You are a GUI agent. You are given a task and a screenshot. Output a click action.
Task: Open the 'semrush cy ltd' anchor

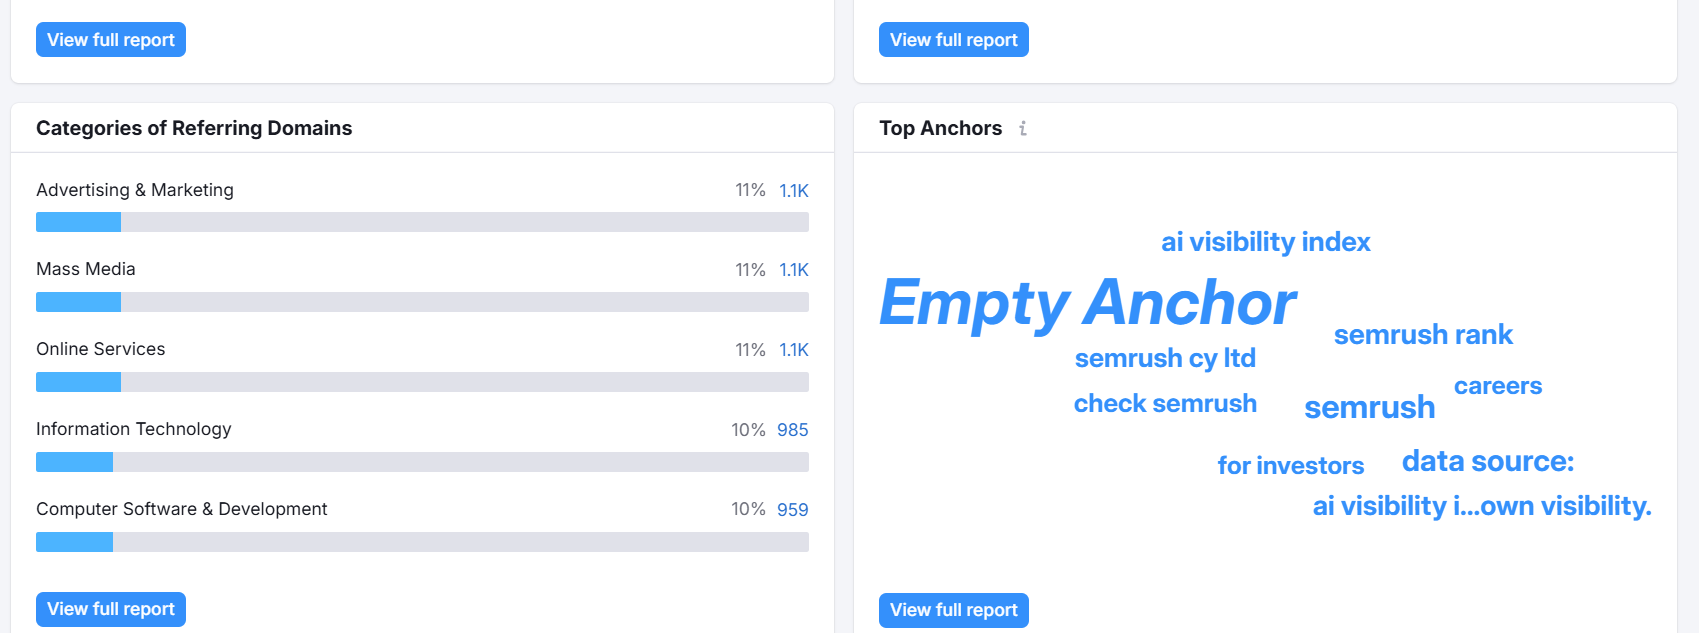1165,358
